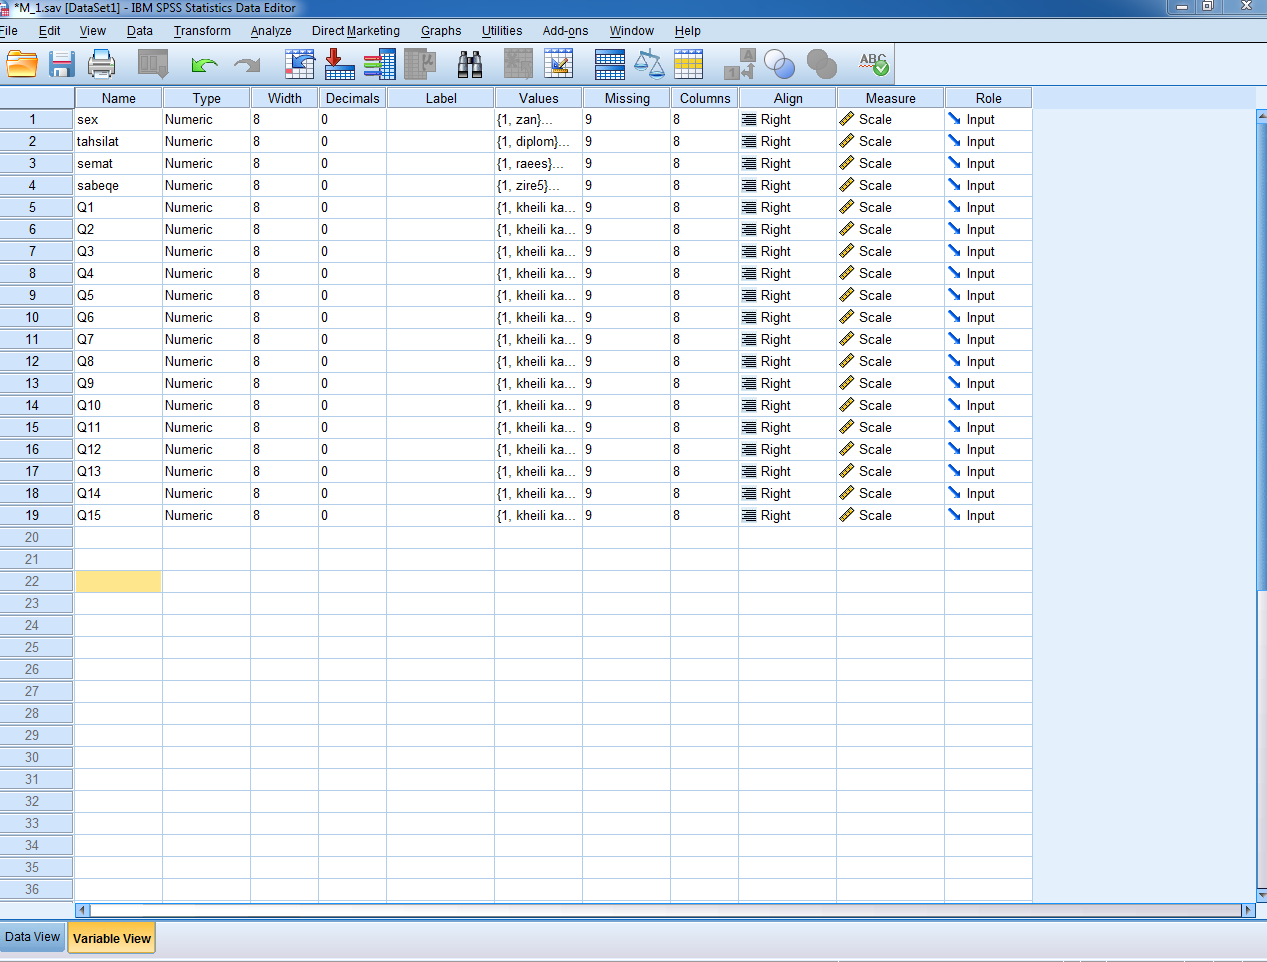Click the Values cell for Q1
This screenshot has height=962, width=1267.
point(538,207)
